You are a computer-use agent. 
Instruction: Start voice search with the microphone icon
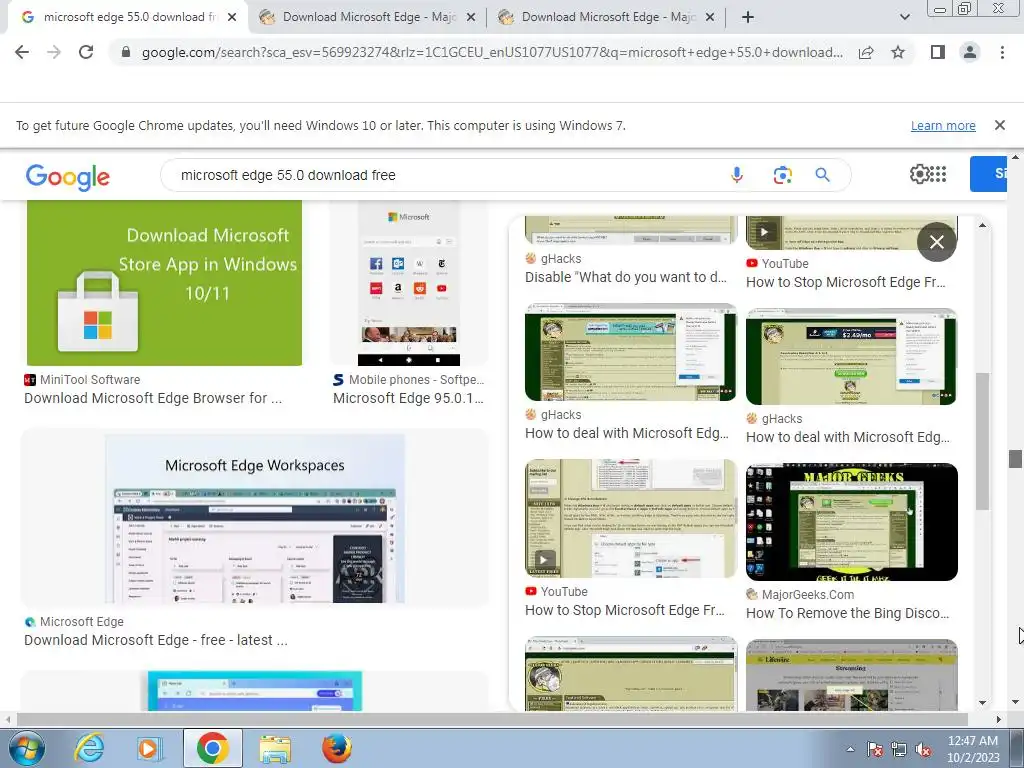[737, 175]
